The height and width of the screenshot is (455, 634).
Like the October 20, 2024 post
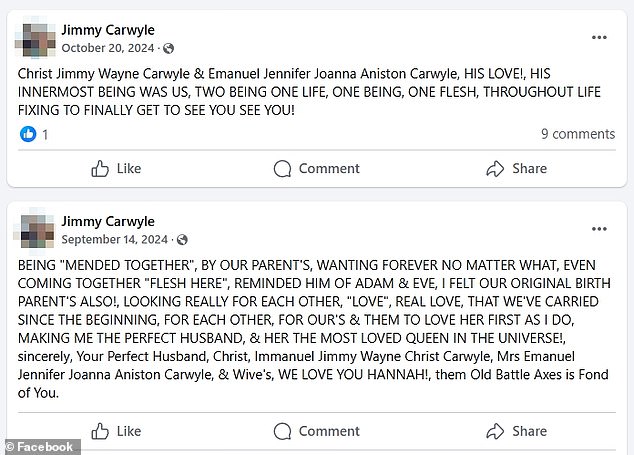tap(116, 169)
